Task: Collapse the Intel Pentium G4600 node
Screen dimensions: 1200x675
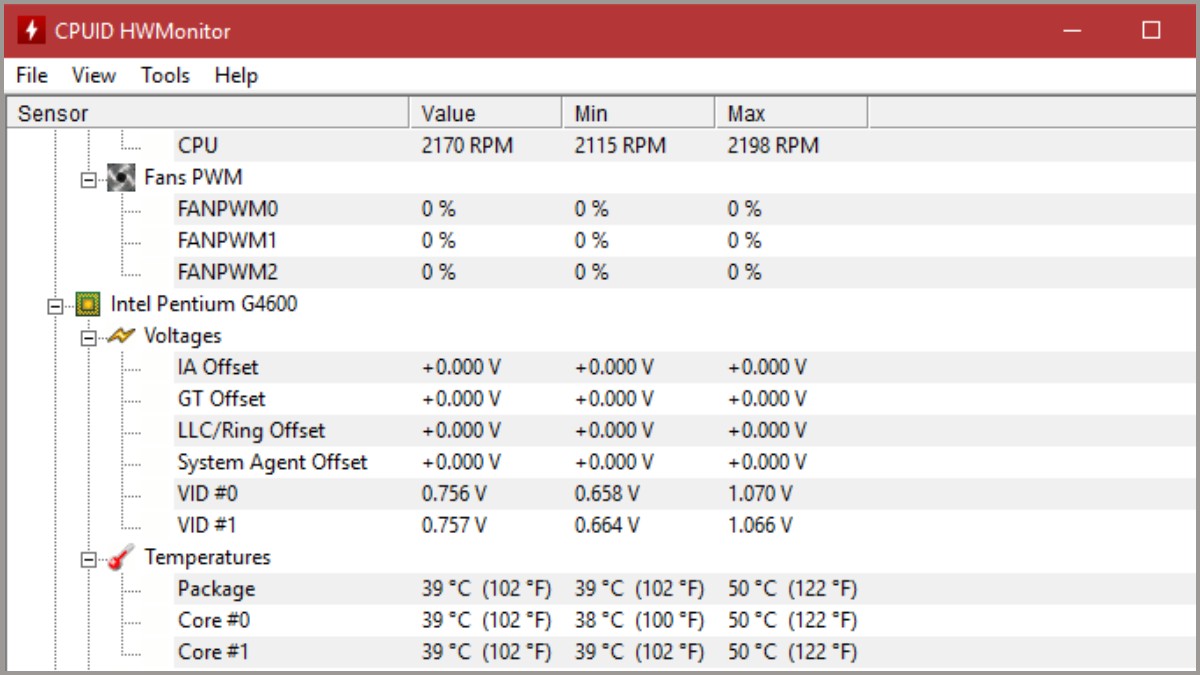Action: click(x=55, y=307)
